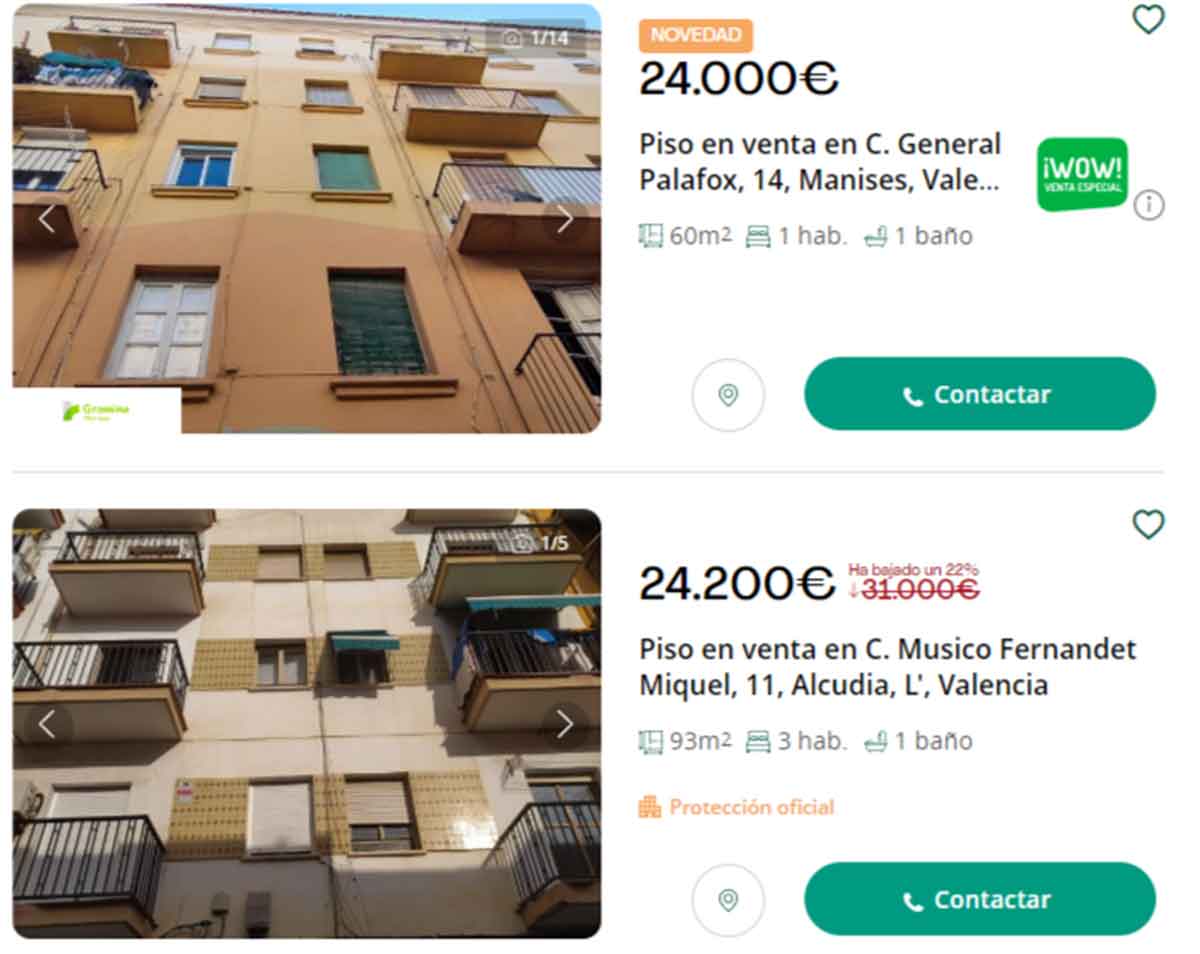1200x954 pixels.
Task: Click the 24.200€ price with 22% drop
Action: point(737,583)
